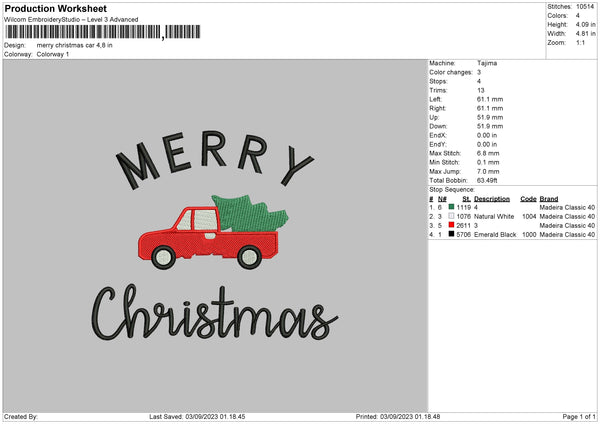Click the Left value 61.1 mm
Viewport: 600px width, 424px height.
pos(490,99)
